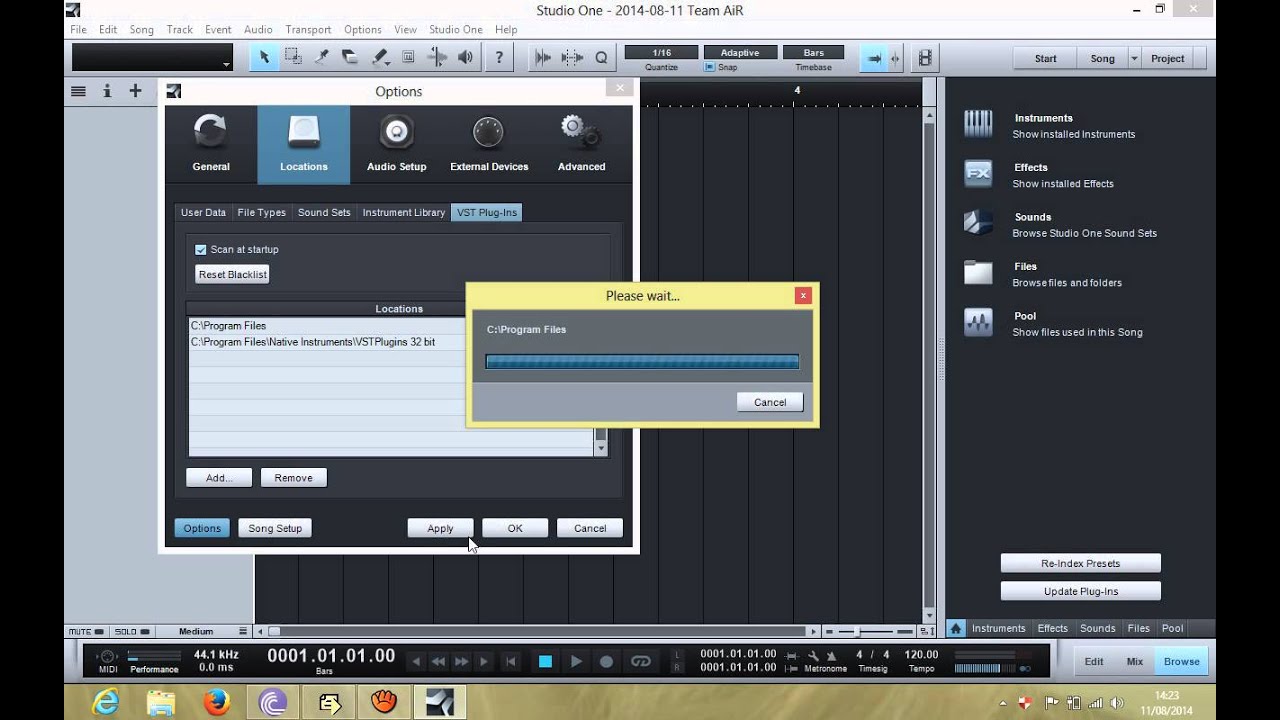Open Internet Explorer from taskbar
Screen dimensions: 1280x720
(x=105, y=702)
